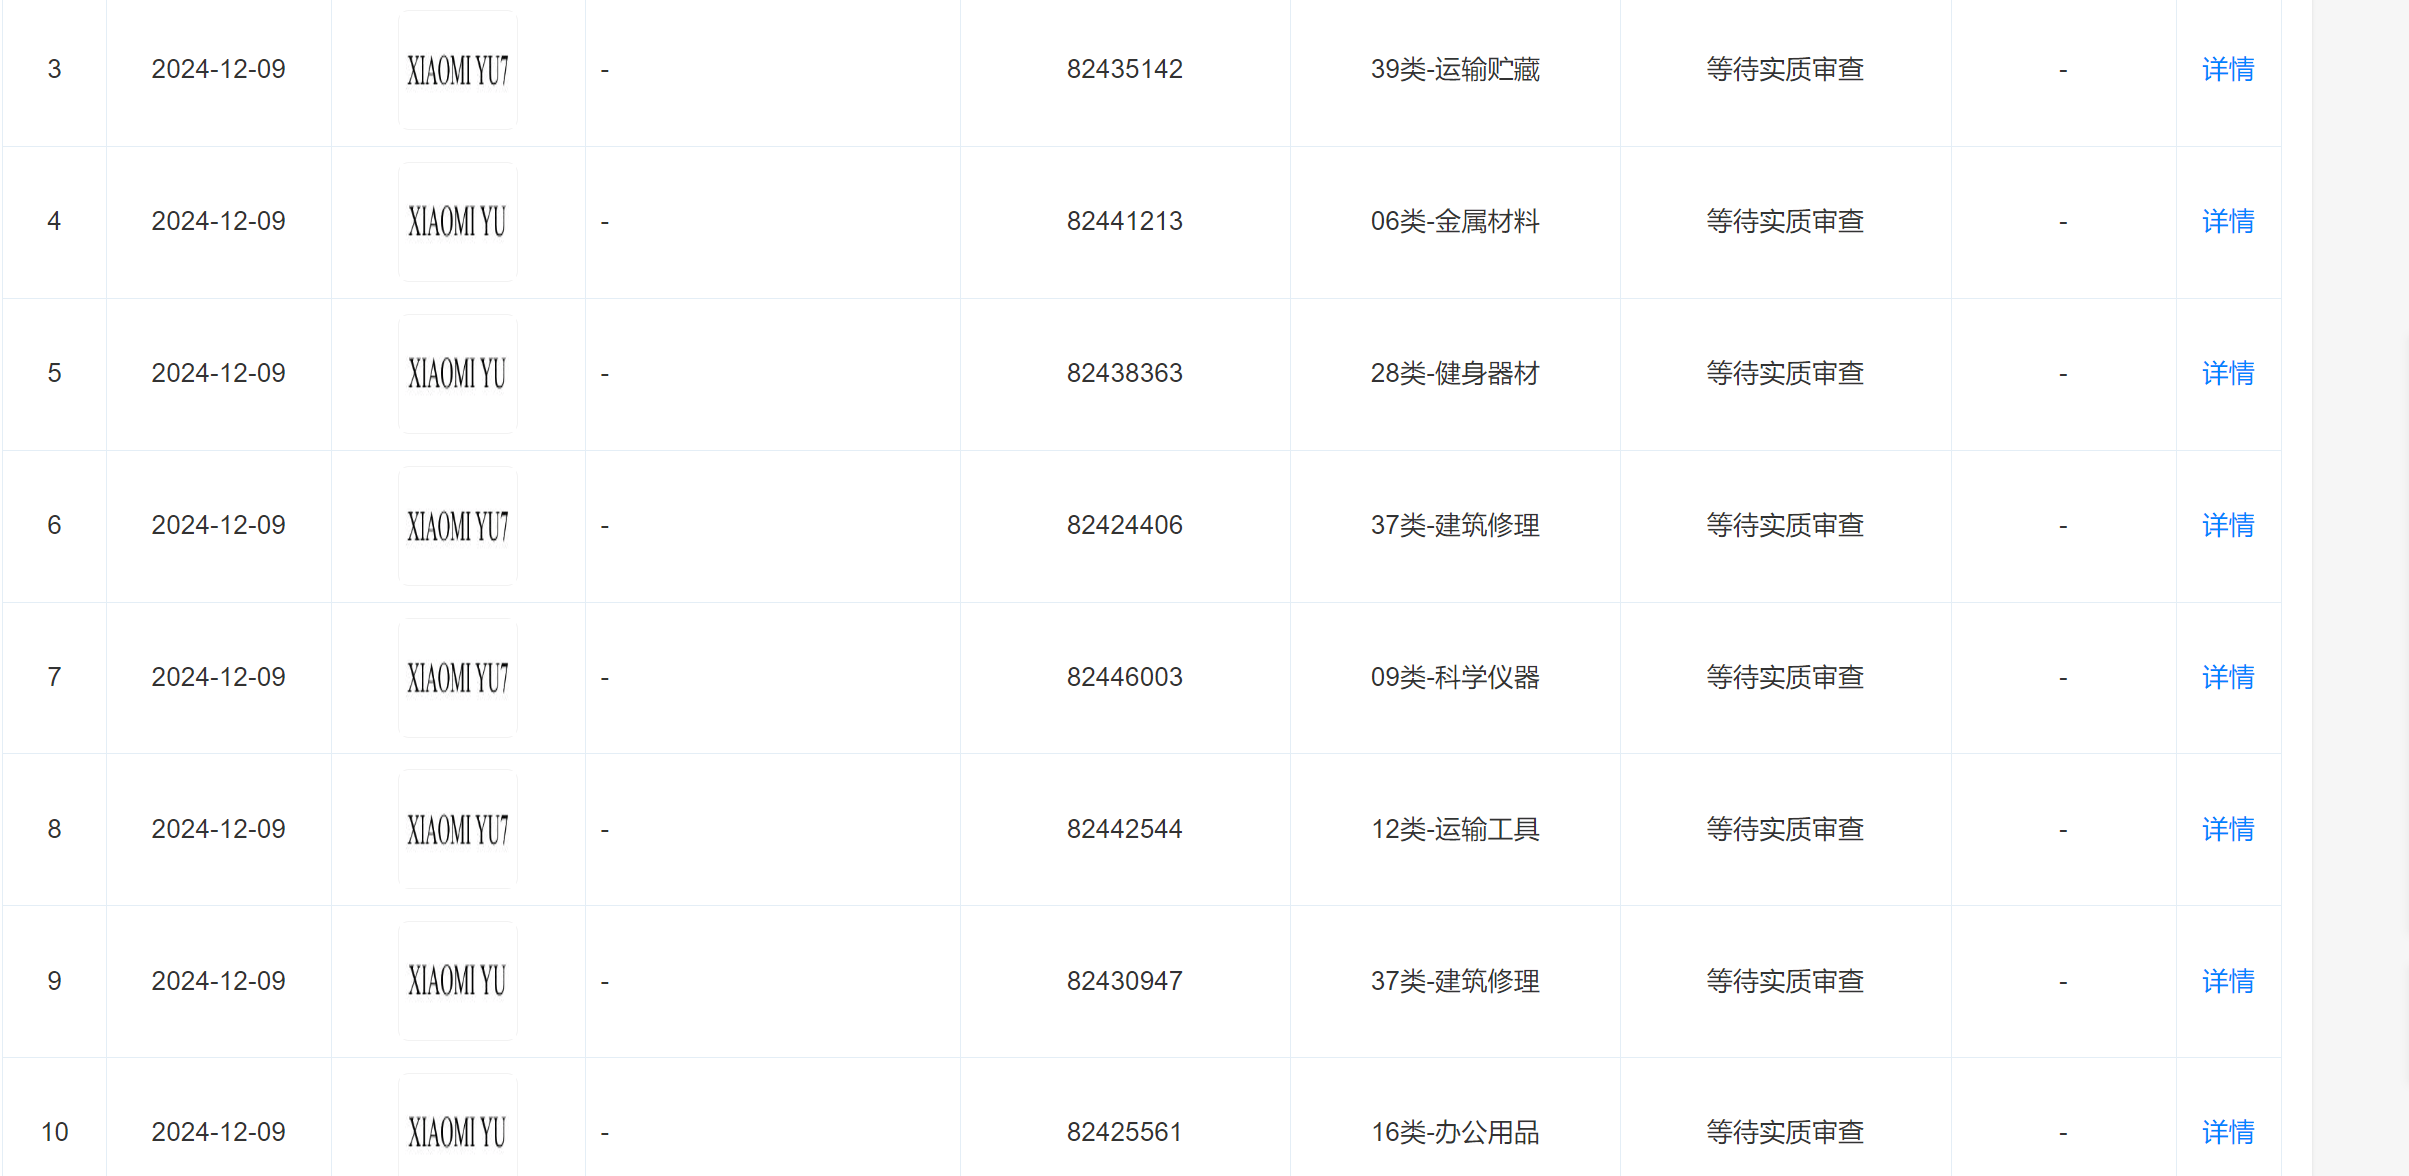The height and width of the screenshot is (1176, 2409).
Task: Open 详情 link for application 82441213
Action: coord(2228,222)
